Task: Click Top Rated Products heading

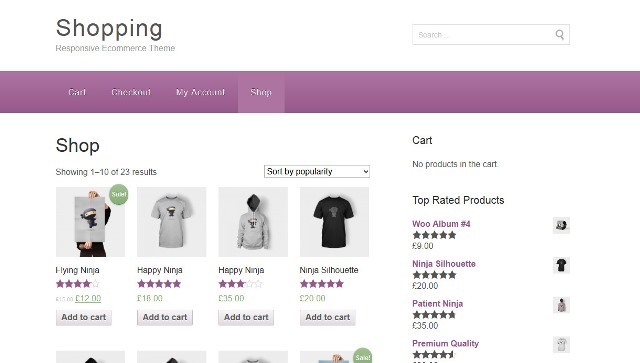Action: pyautogui.click(x=458, y=200)
